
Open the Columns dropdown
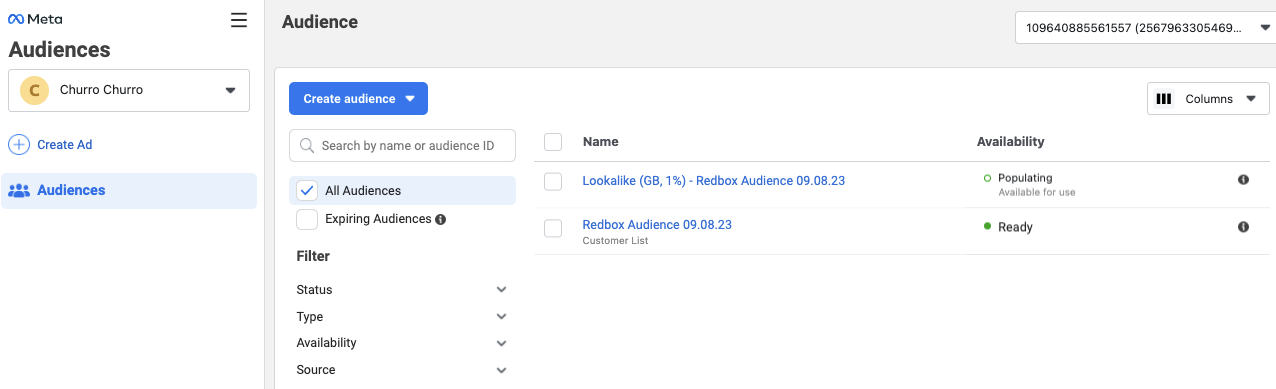pyautogui.click(x=1208, y=99)
